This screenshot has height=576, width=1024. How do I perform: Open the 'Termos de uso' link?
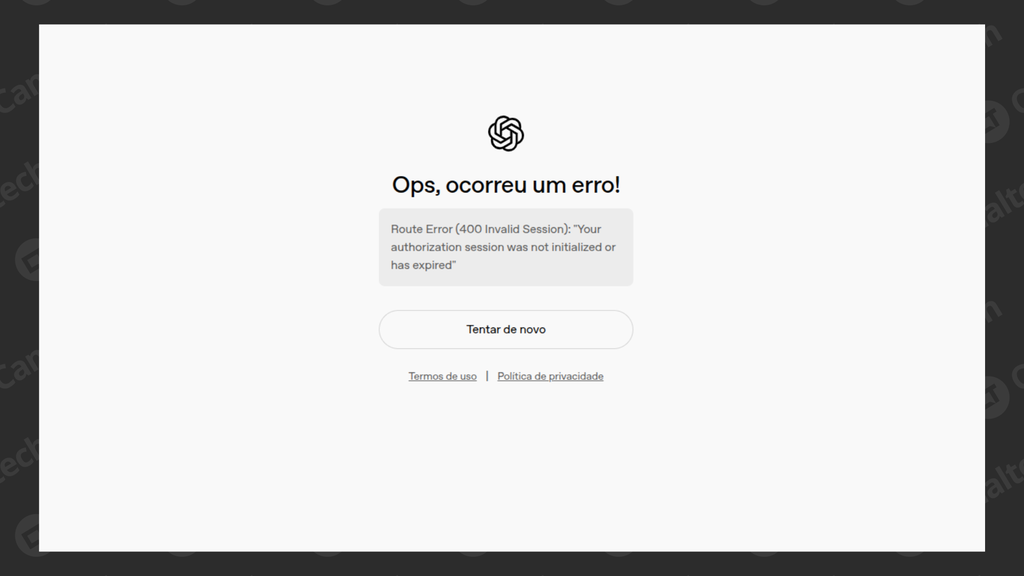point(442,376)
